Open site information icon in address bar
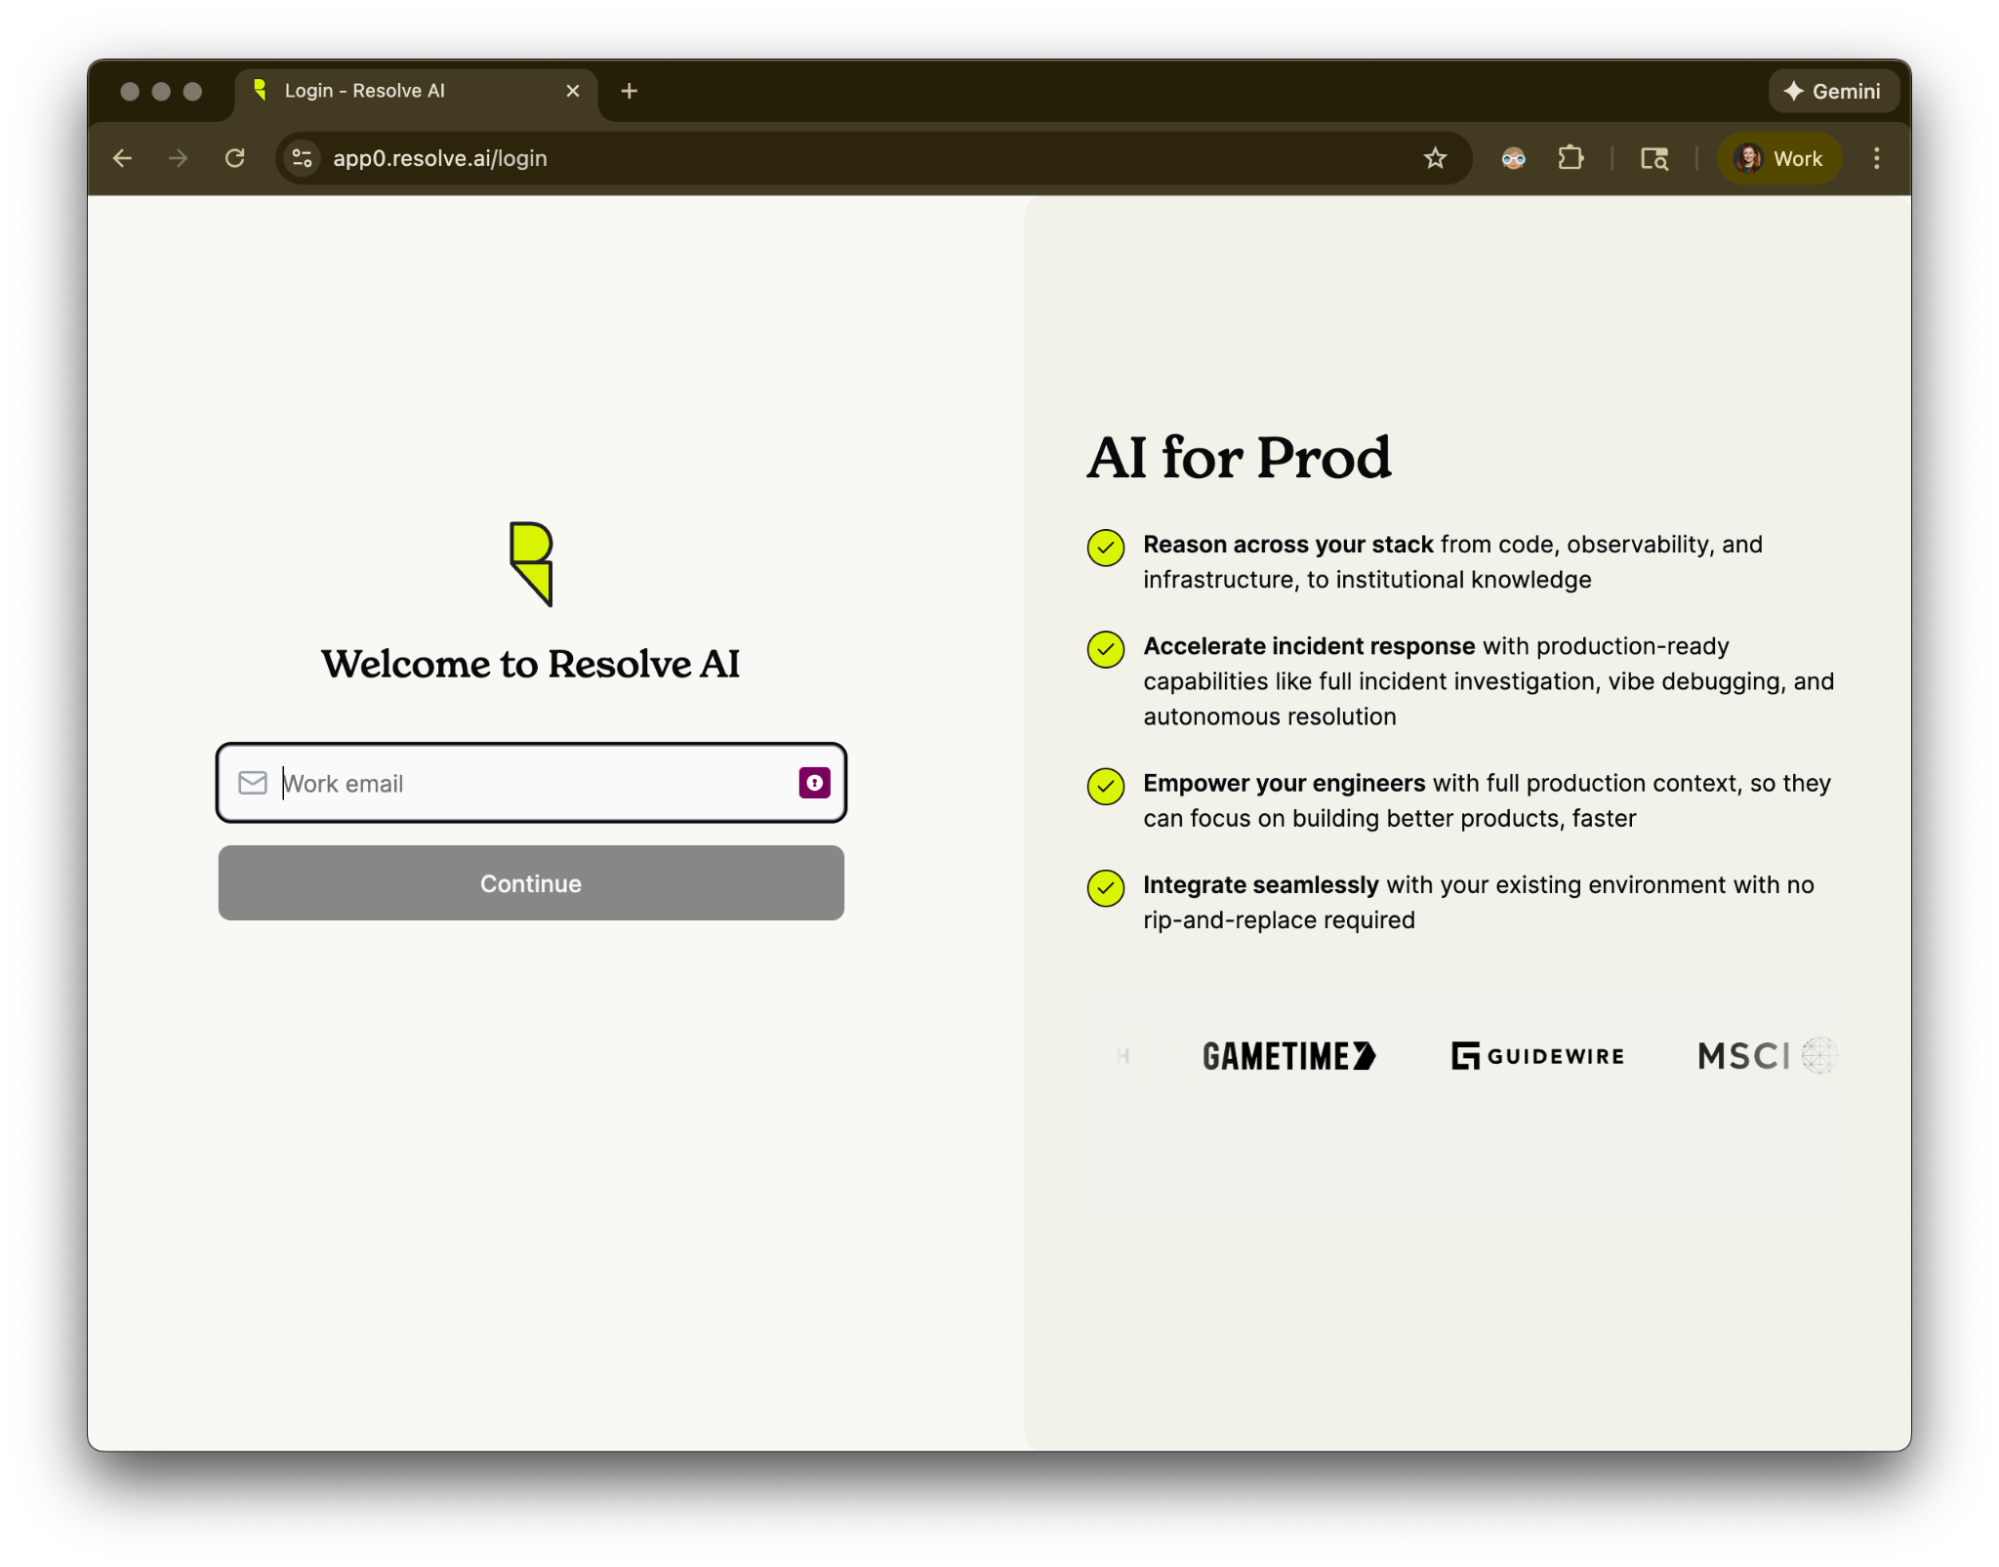This screenshot has height=1567, width=1999. 302,158
